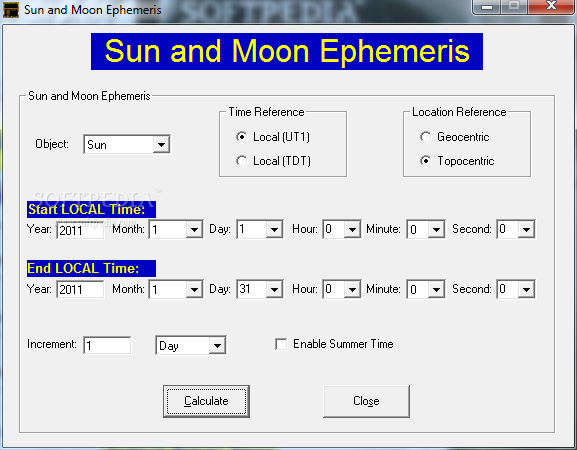Screen dimensions: 577x450
Task: Open End time Month dropdown
Action: tap(176, 289)
